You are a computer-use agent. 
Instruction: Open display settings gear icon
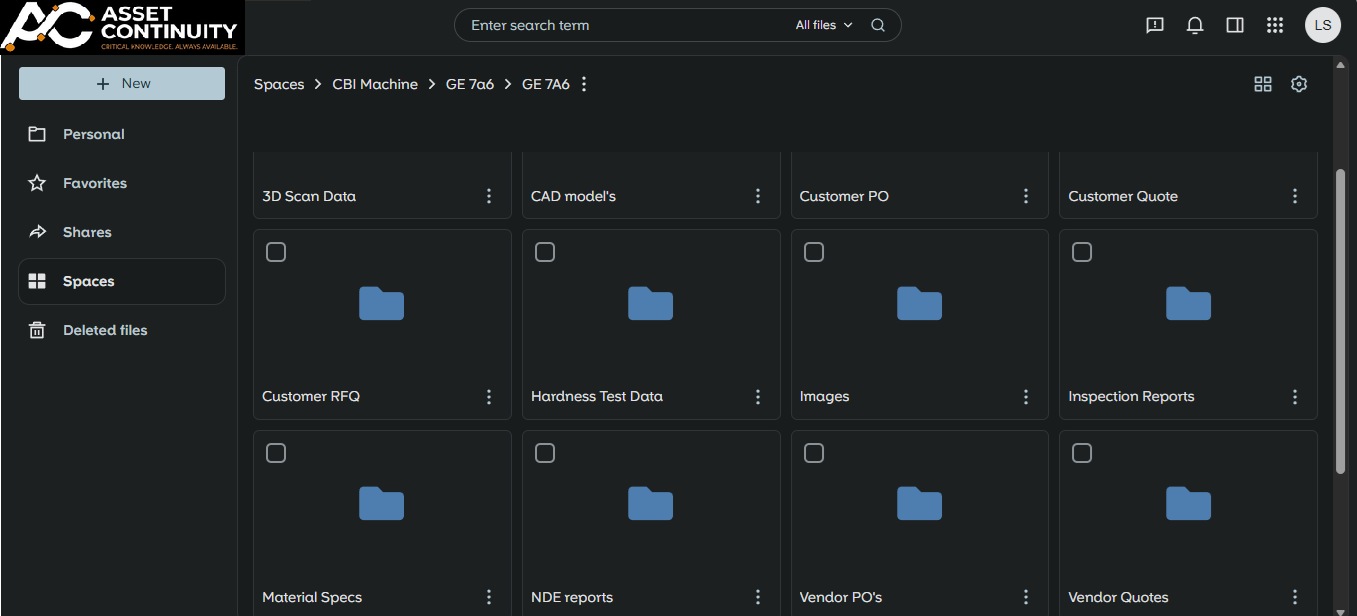click(1299, 84)
